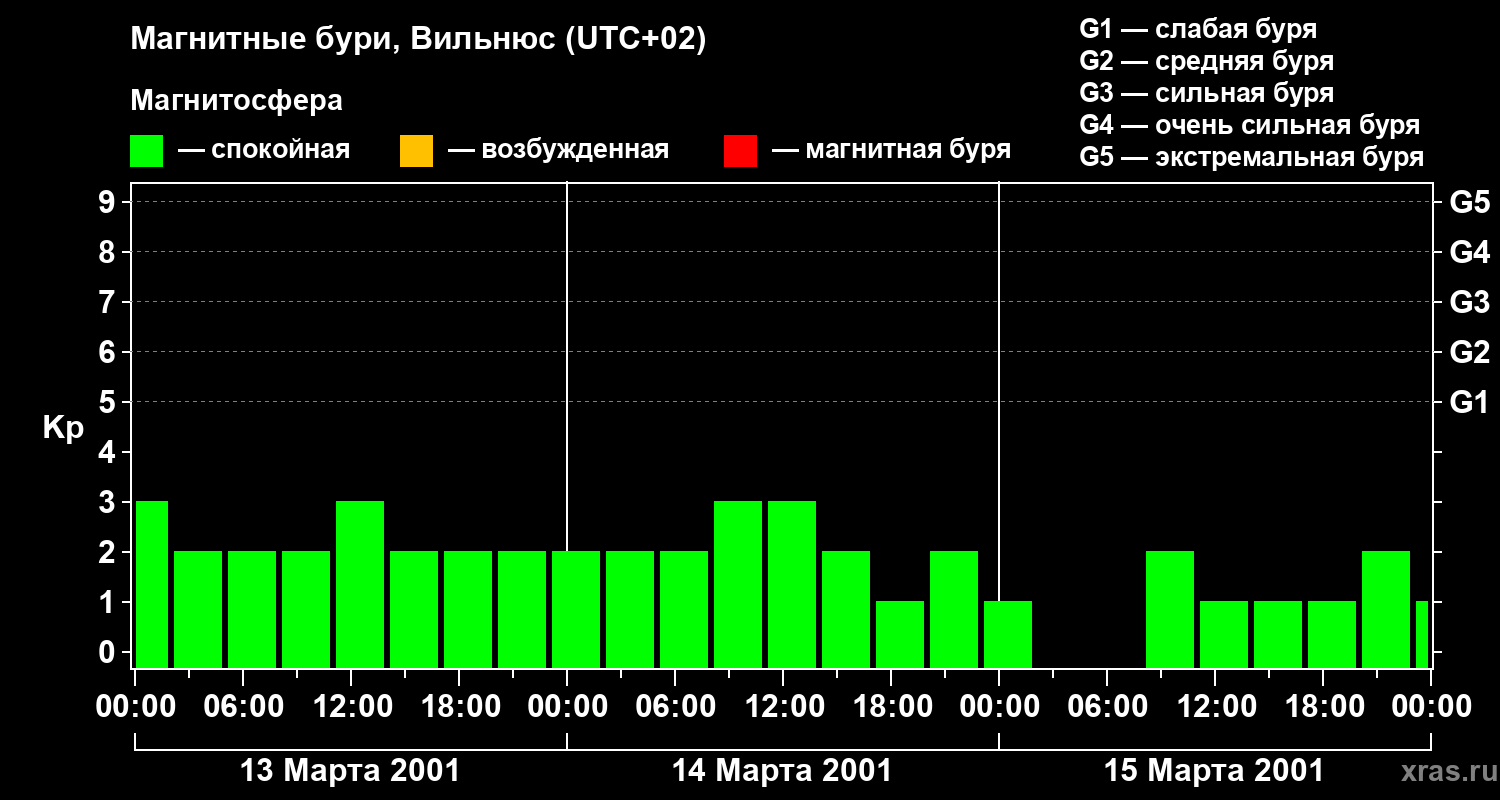Click legend line 'G5 — экстремальная буря'

pyautogui.click(x=1252, y=157)
